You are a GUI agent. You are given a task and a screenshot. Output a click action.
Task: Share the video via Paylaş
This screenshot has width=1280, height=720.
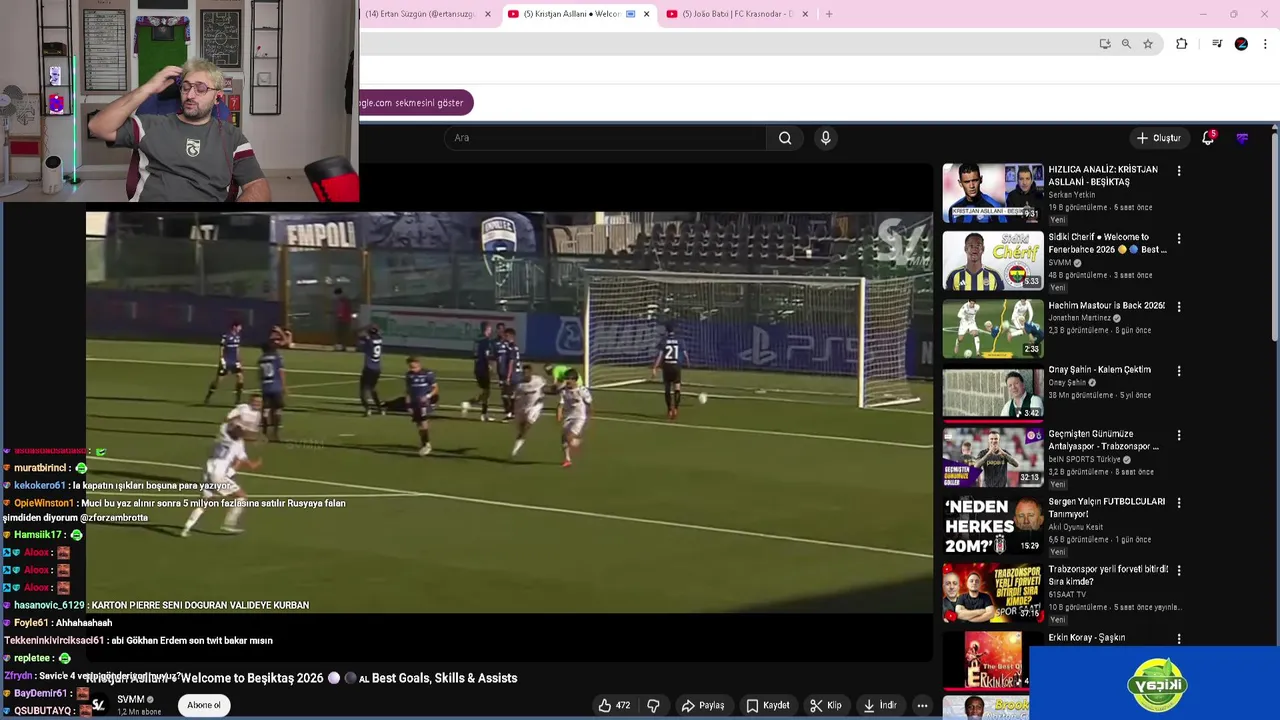pos(703,705)
